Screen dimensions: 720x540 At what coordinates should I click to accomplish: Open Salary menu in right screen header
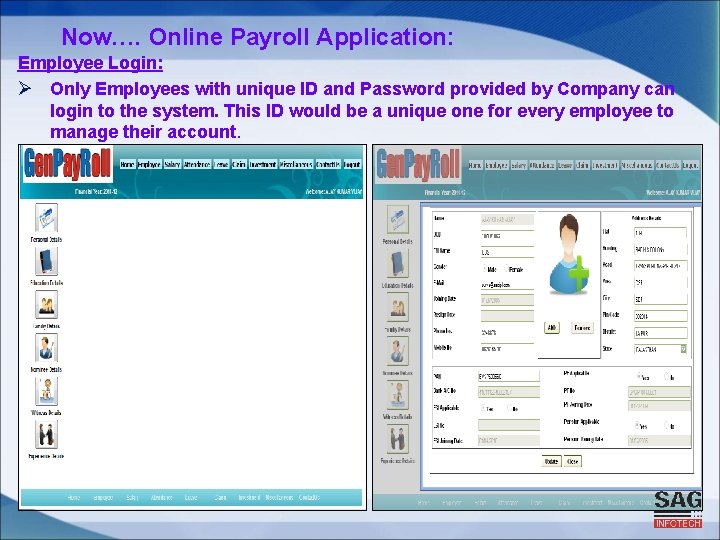point(518,165)
